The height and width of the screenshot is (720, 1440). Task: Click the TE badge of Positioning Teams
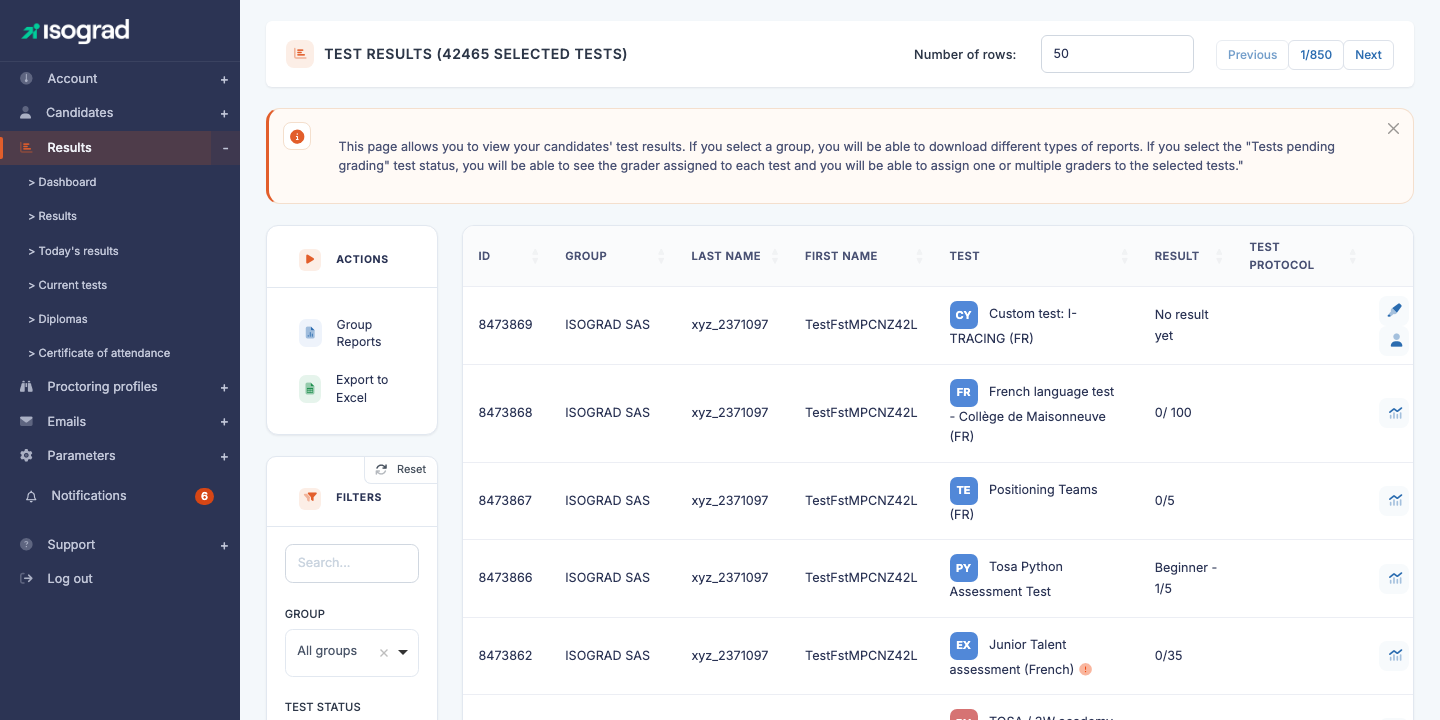pyautogui.click(x=963, y=490)
